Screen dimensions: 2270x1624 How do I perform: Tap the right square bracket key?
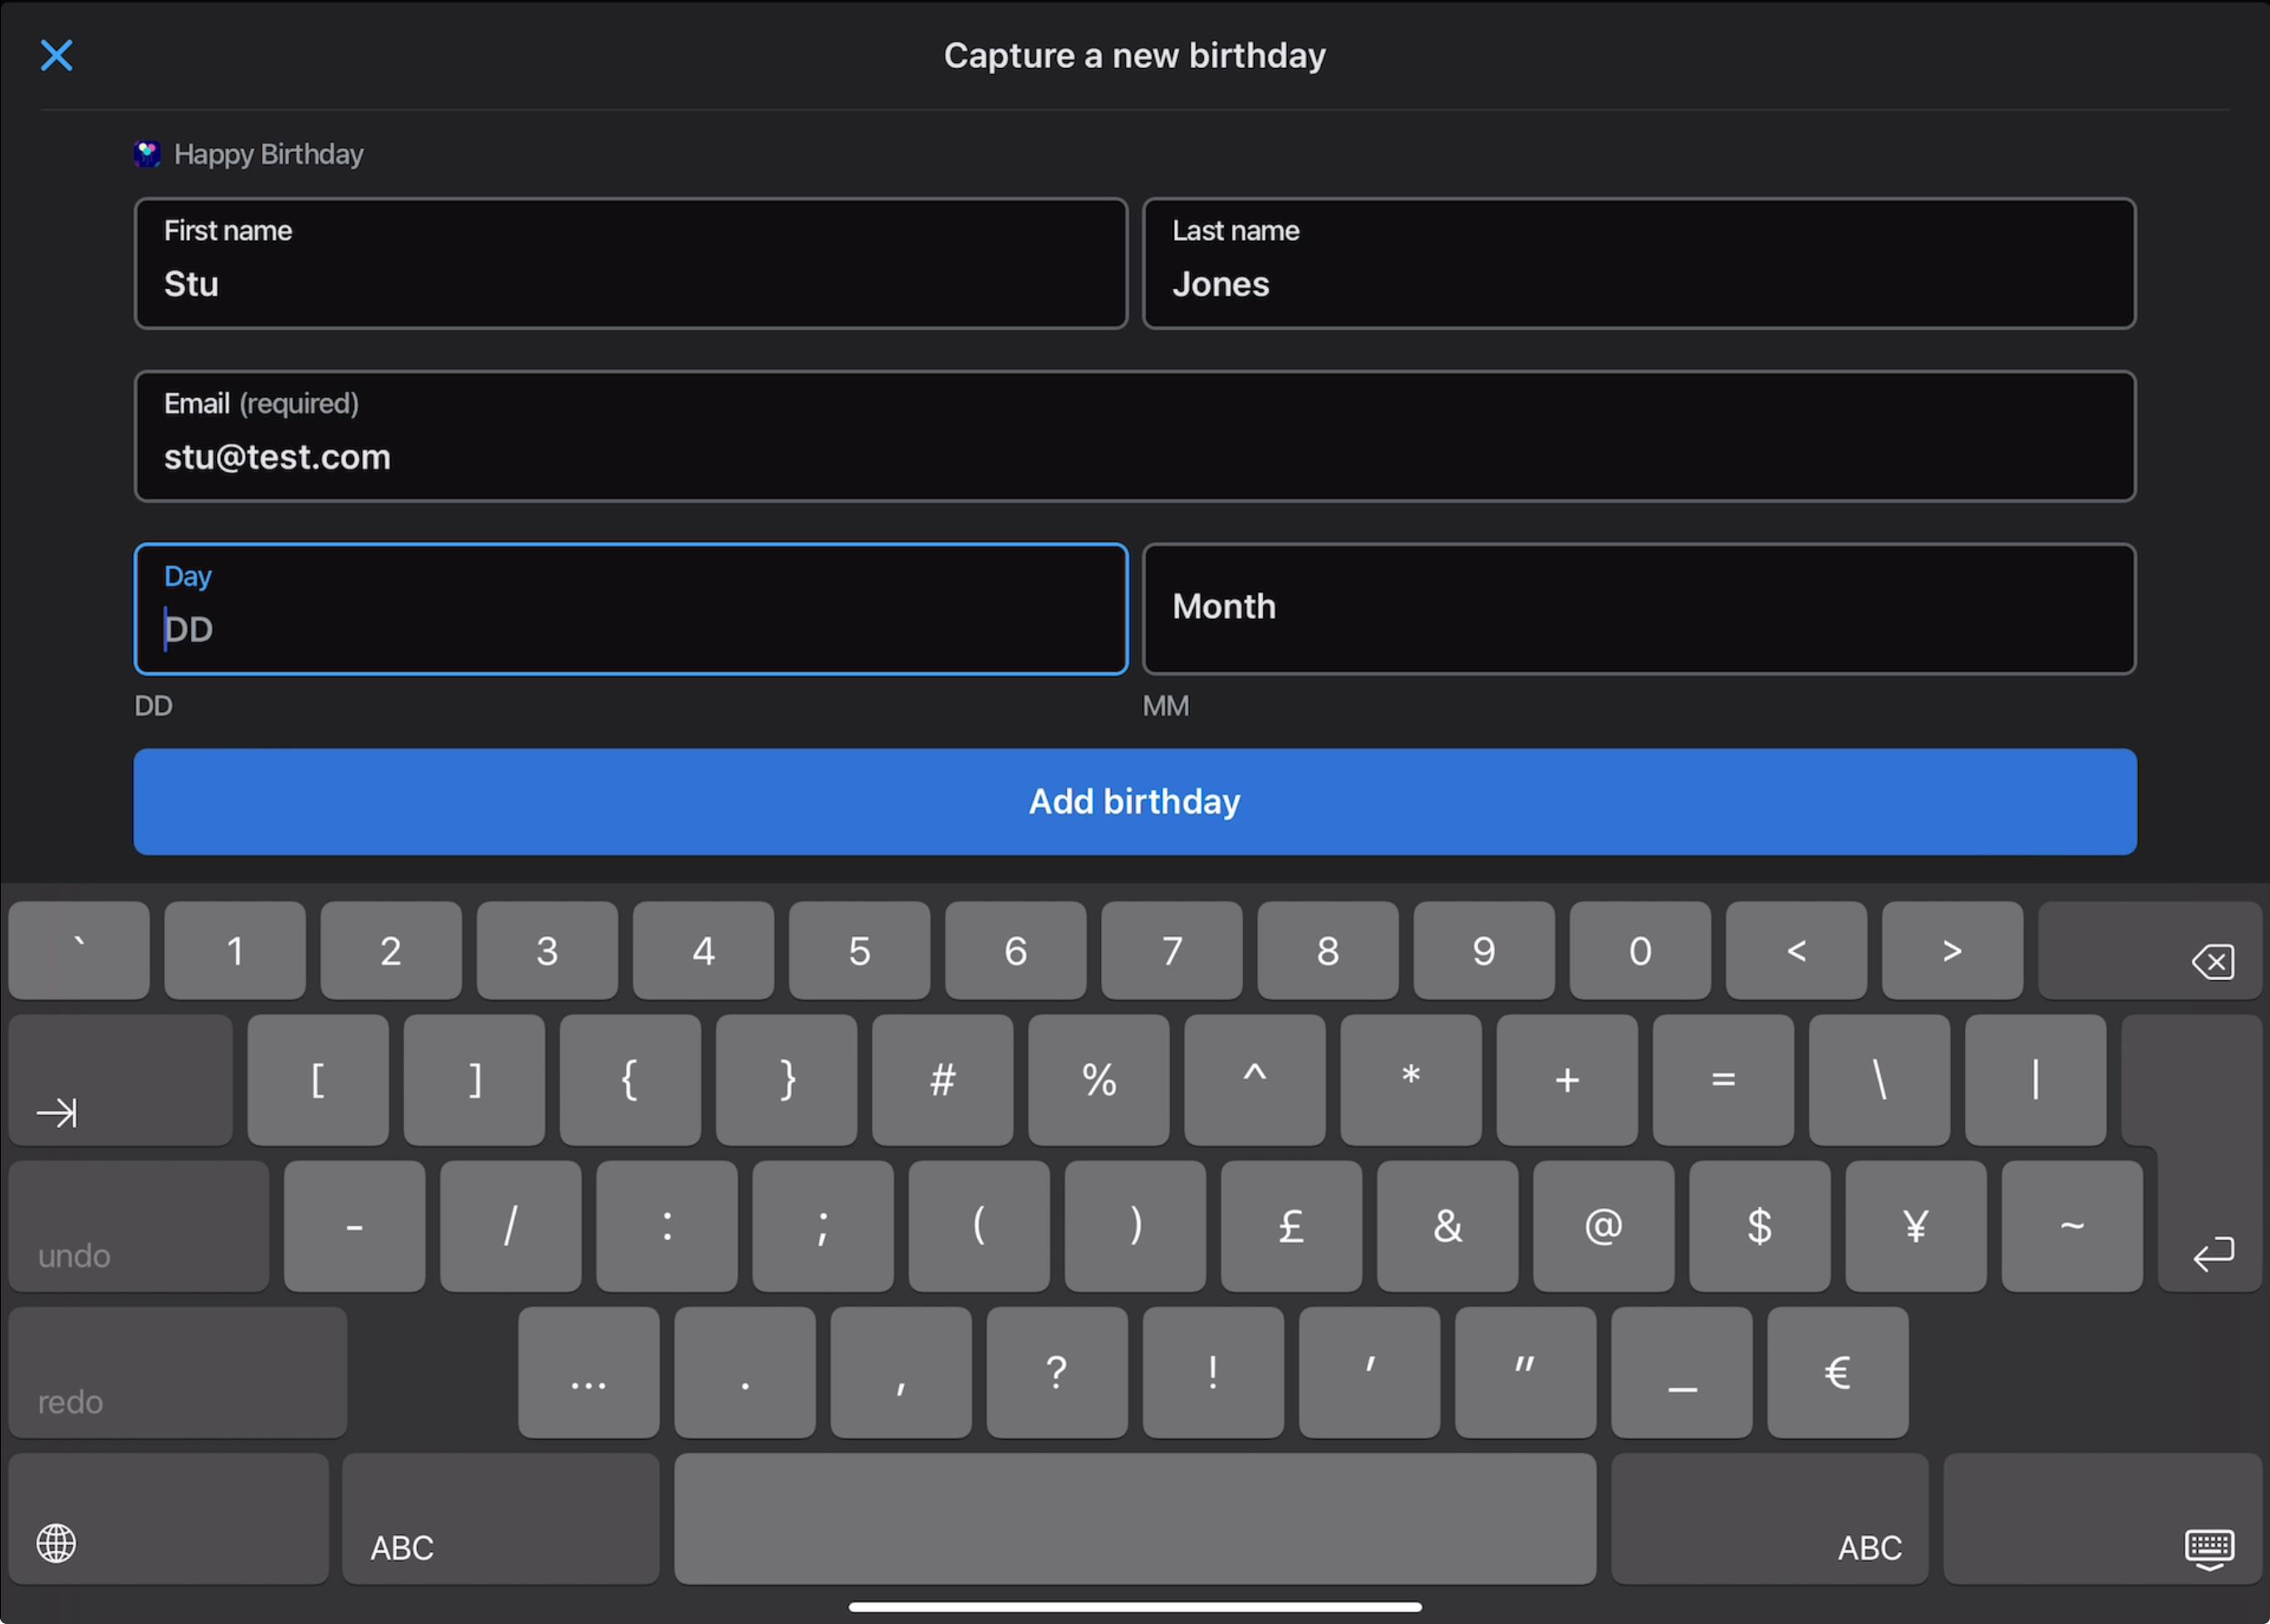[474, 1080]
